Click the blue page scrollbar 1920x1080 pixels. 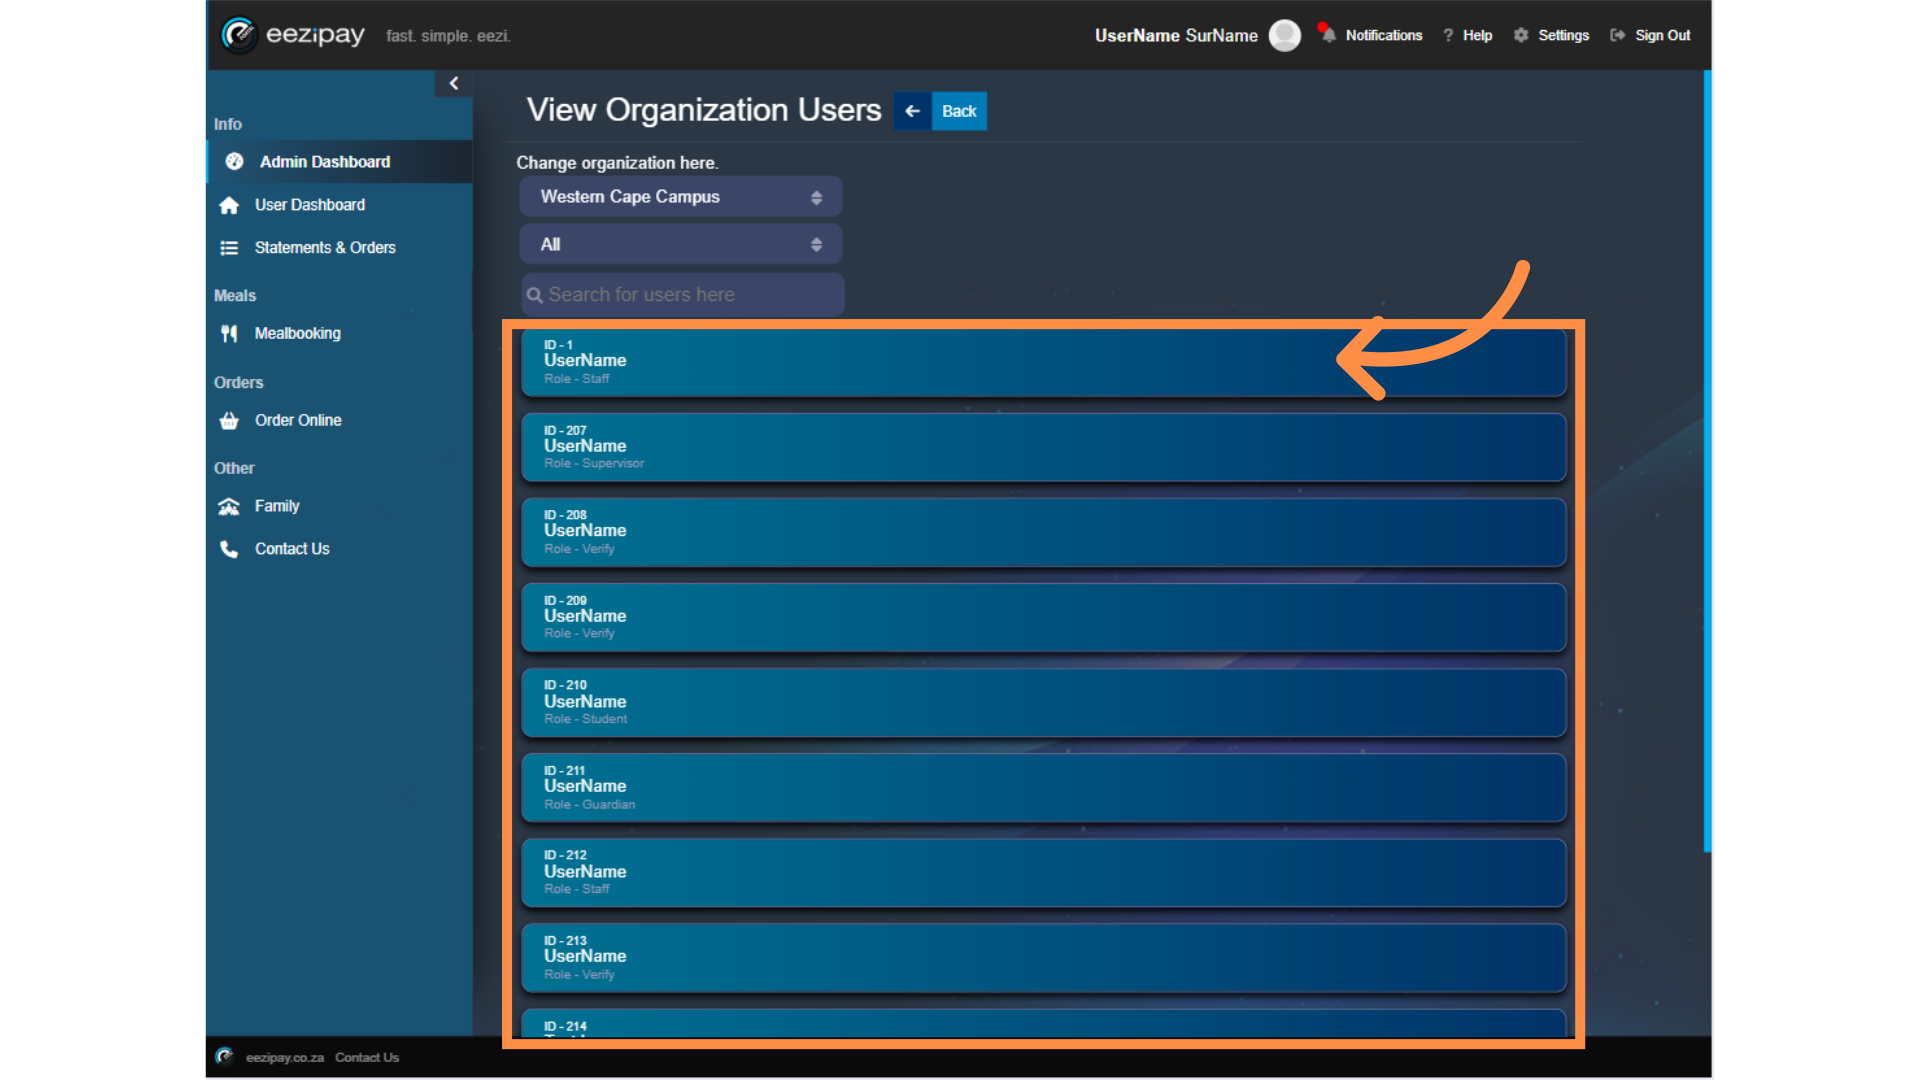pyautogui.click(x=1707, y=460)
